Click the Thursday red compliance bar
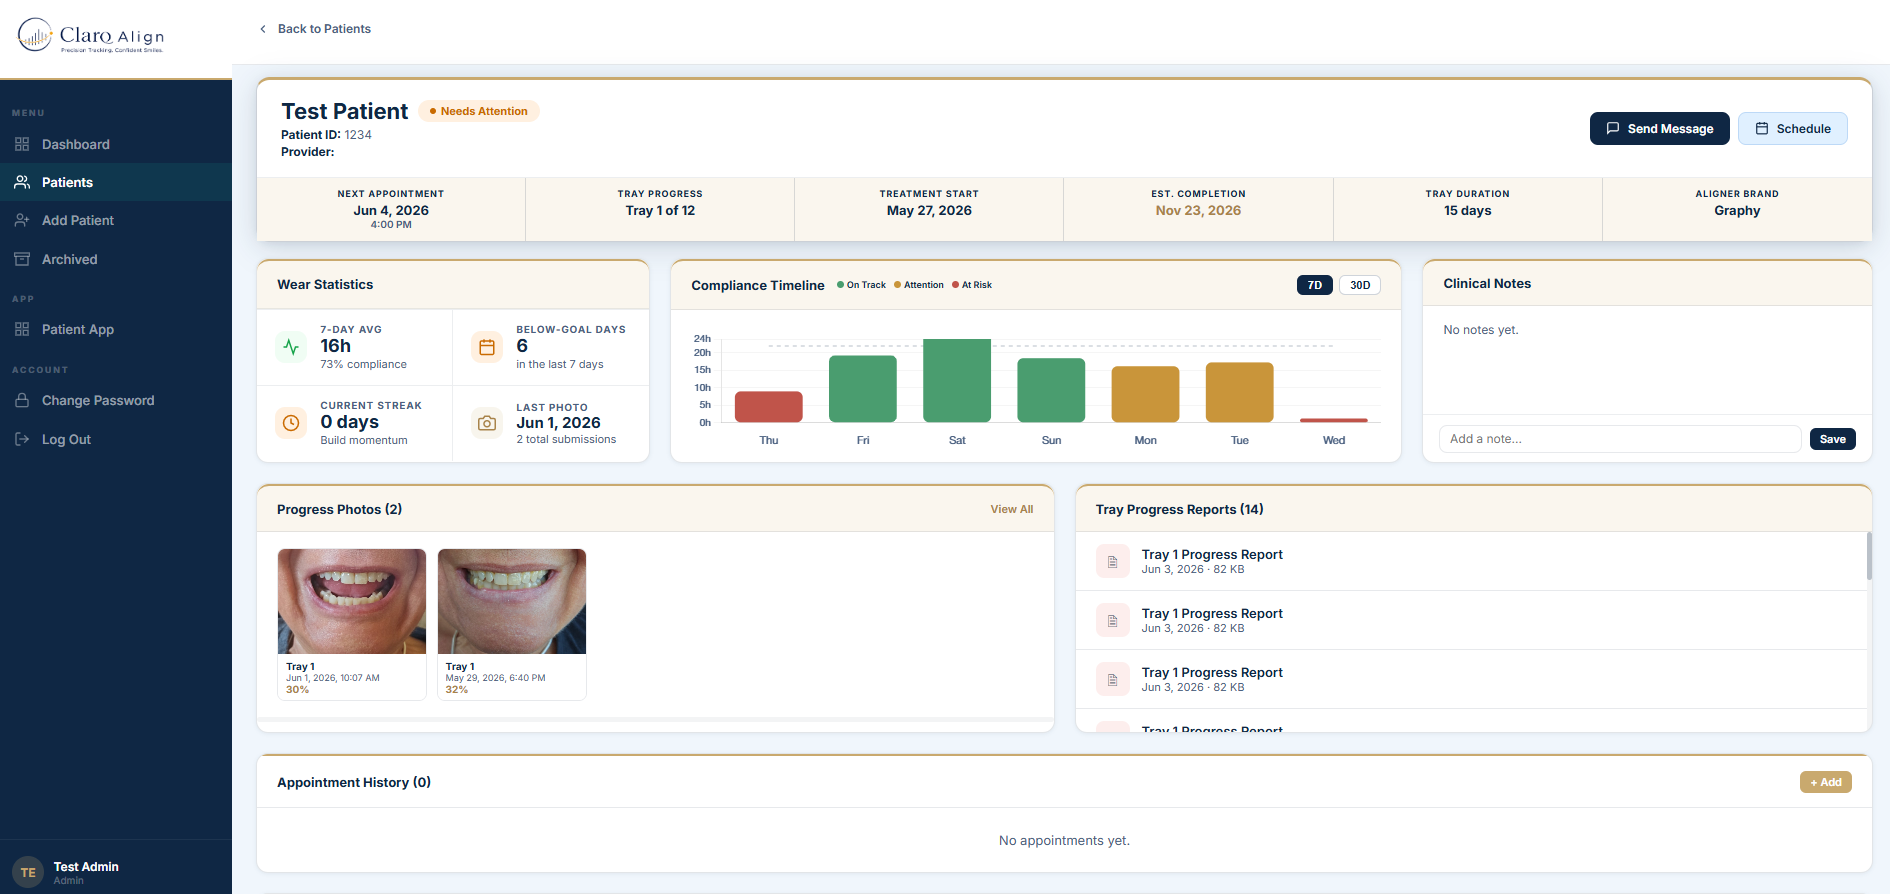Image resolution: width=1890 pixels, height=894 pixels. pos(768,406)
